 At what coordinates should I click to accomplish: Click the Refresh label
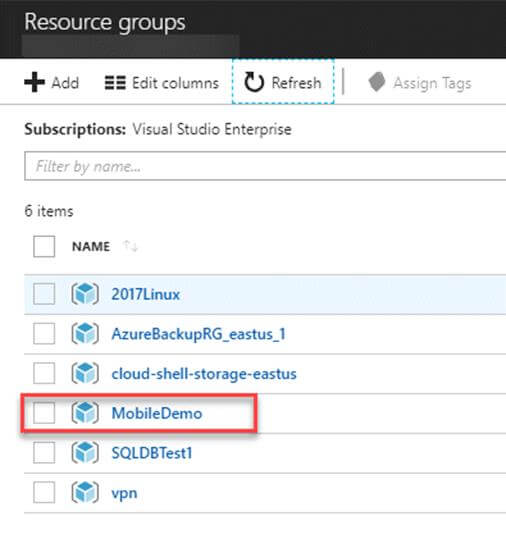296,83
